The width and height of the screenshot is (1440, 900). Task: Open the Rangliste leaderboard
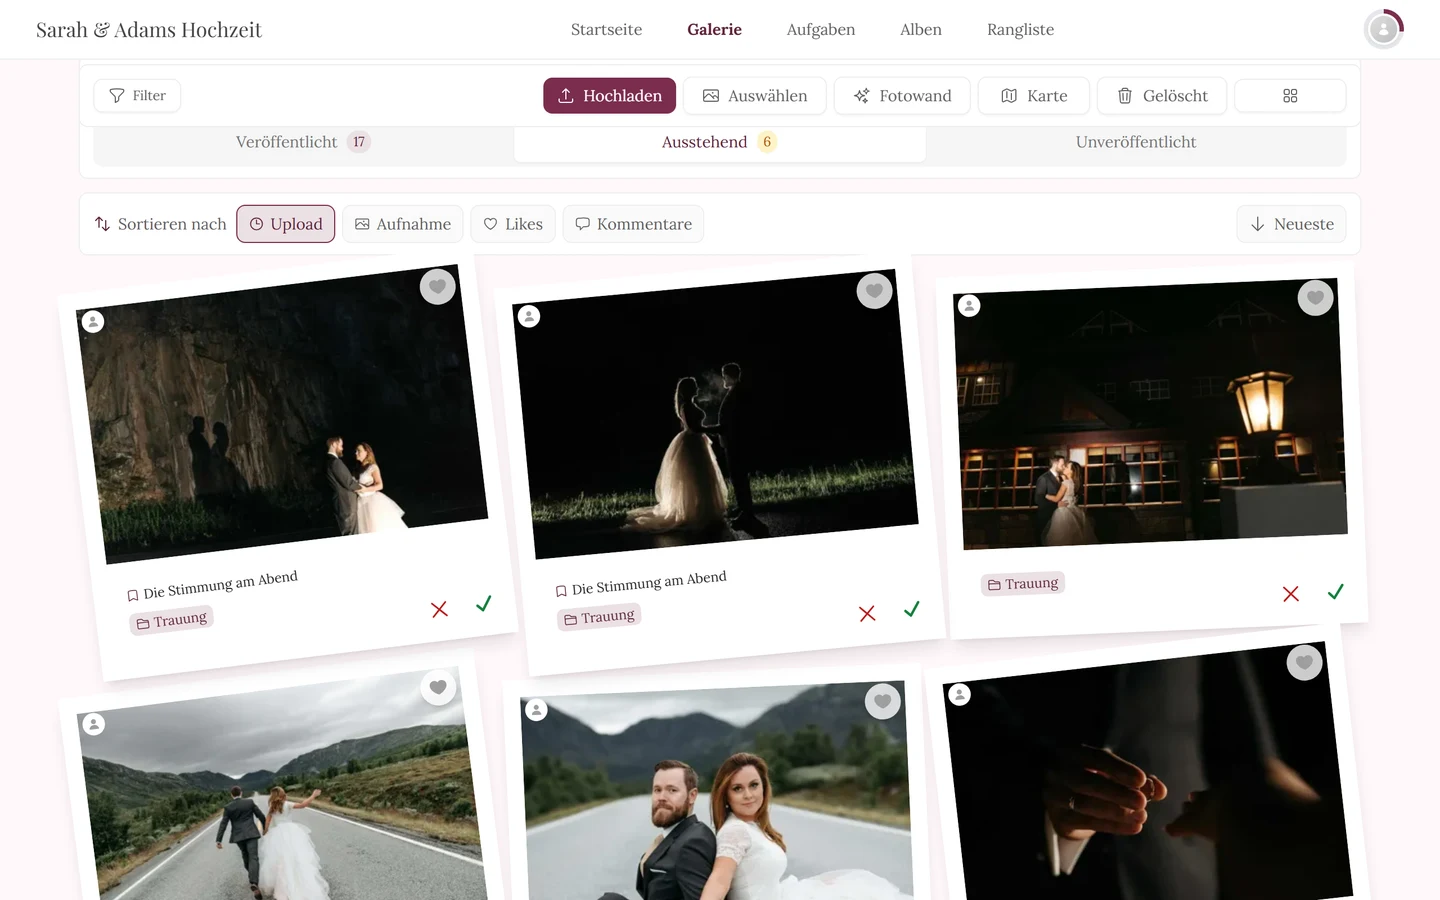point(1021,30)
